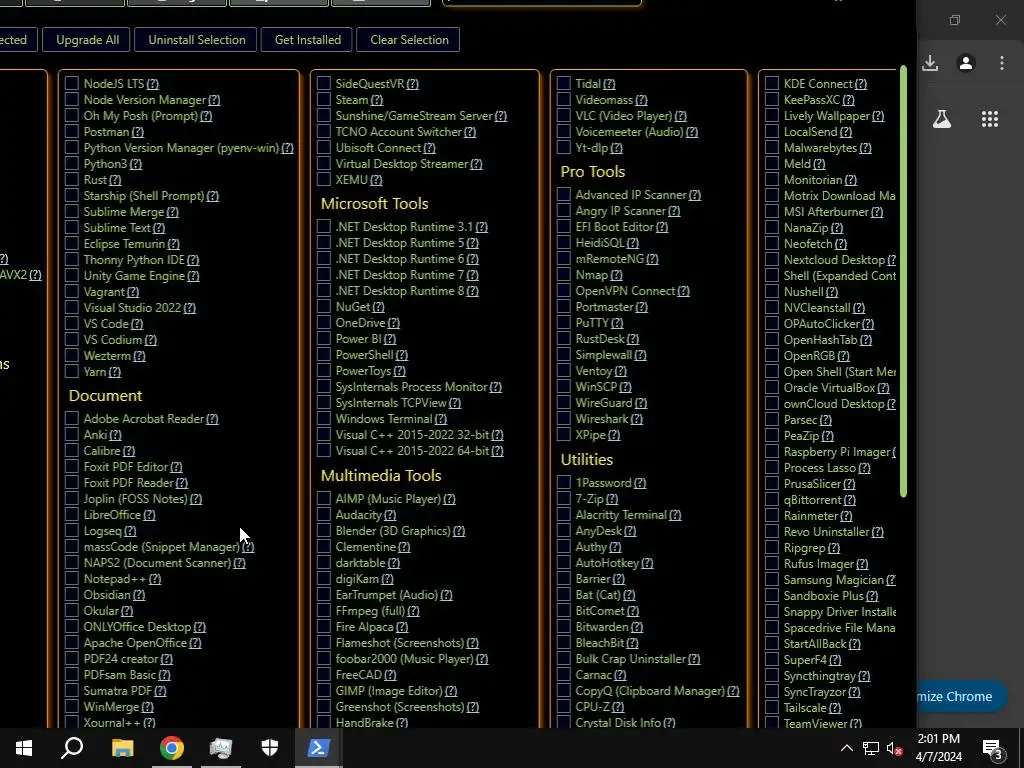The image size is (1024, 768).
Task: Check the Wireshark checkbox
Action: click(564, 419)
